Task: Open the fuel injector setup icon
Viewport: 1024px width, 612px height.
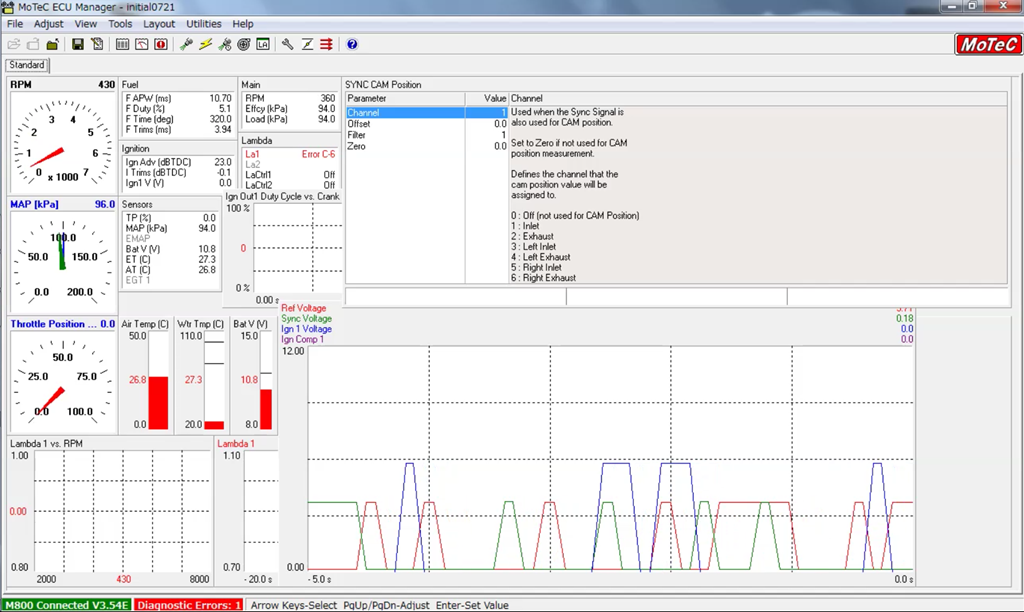Action: coord(187,44)
